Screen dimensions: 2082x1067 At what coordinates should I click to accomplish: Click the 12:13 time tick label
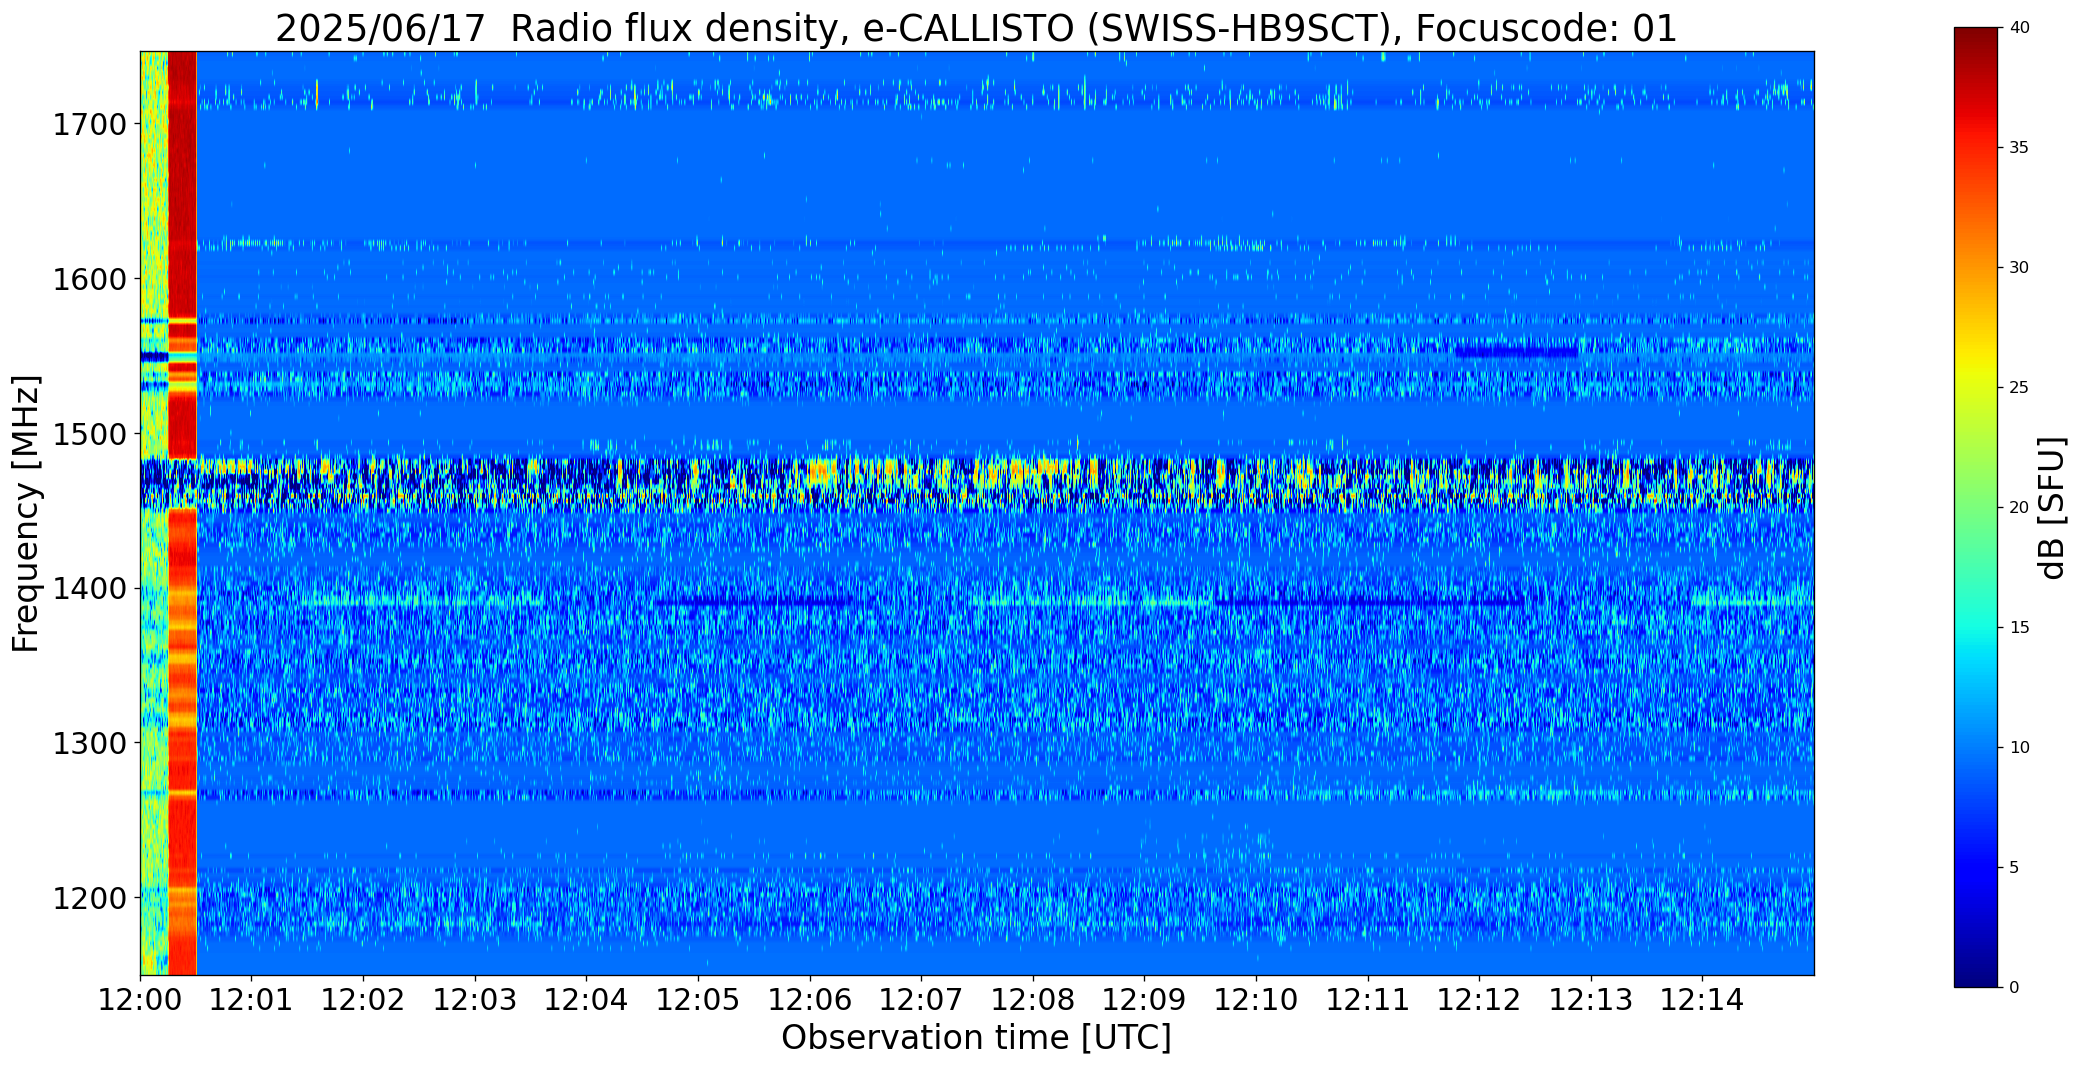1591,1000
